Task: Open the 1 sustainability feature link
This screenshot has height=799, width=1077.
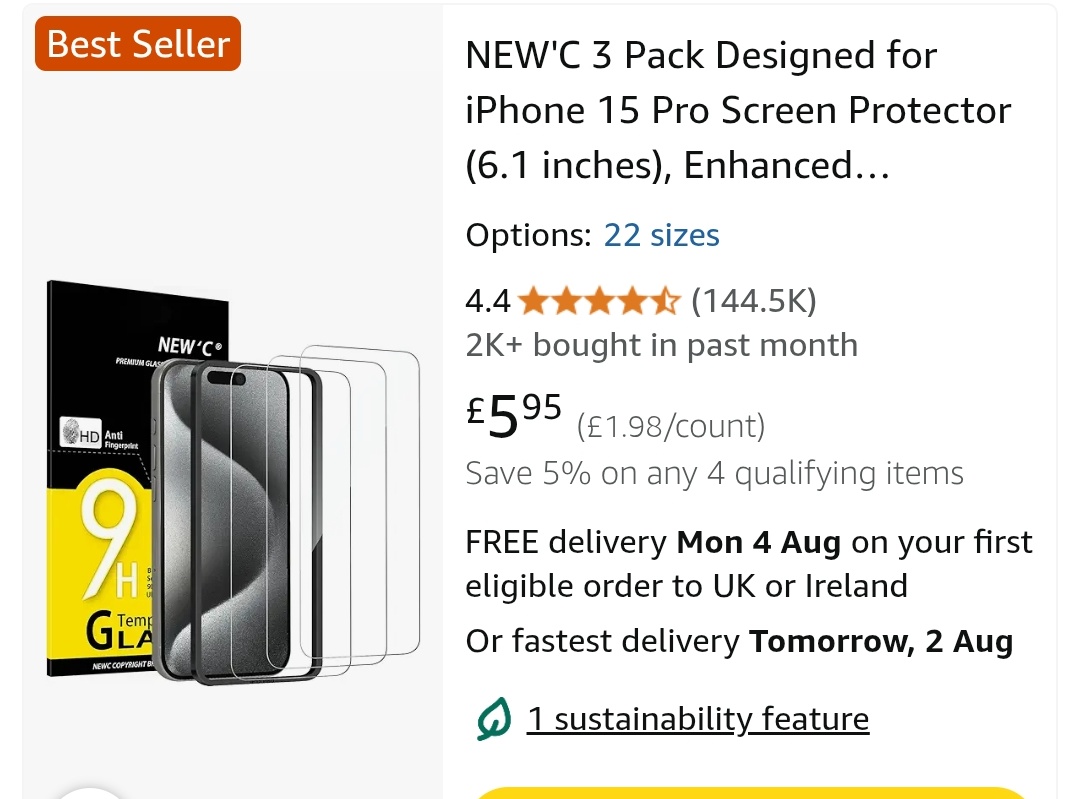Action: coord(698,719)
